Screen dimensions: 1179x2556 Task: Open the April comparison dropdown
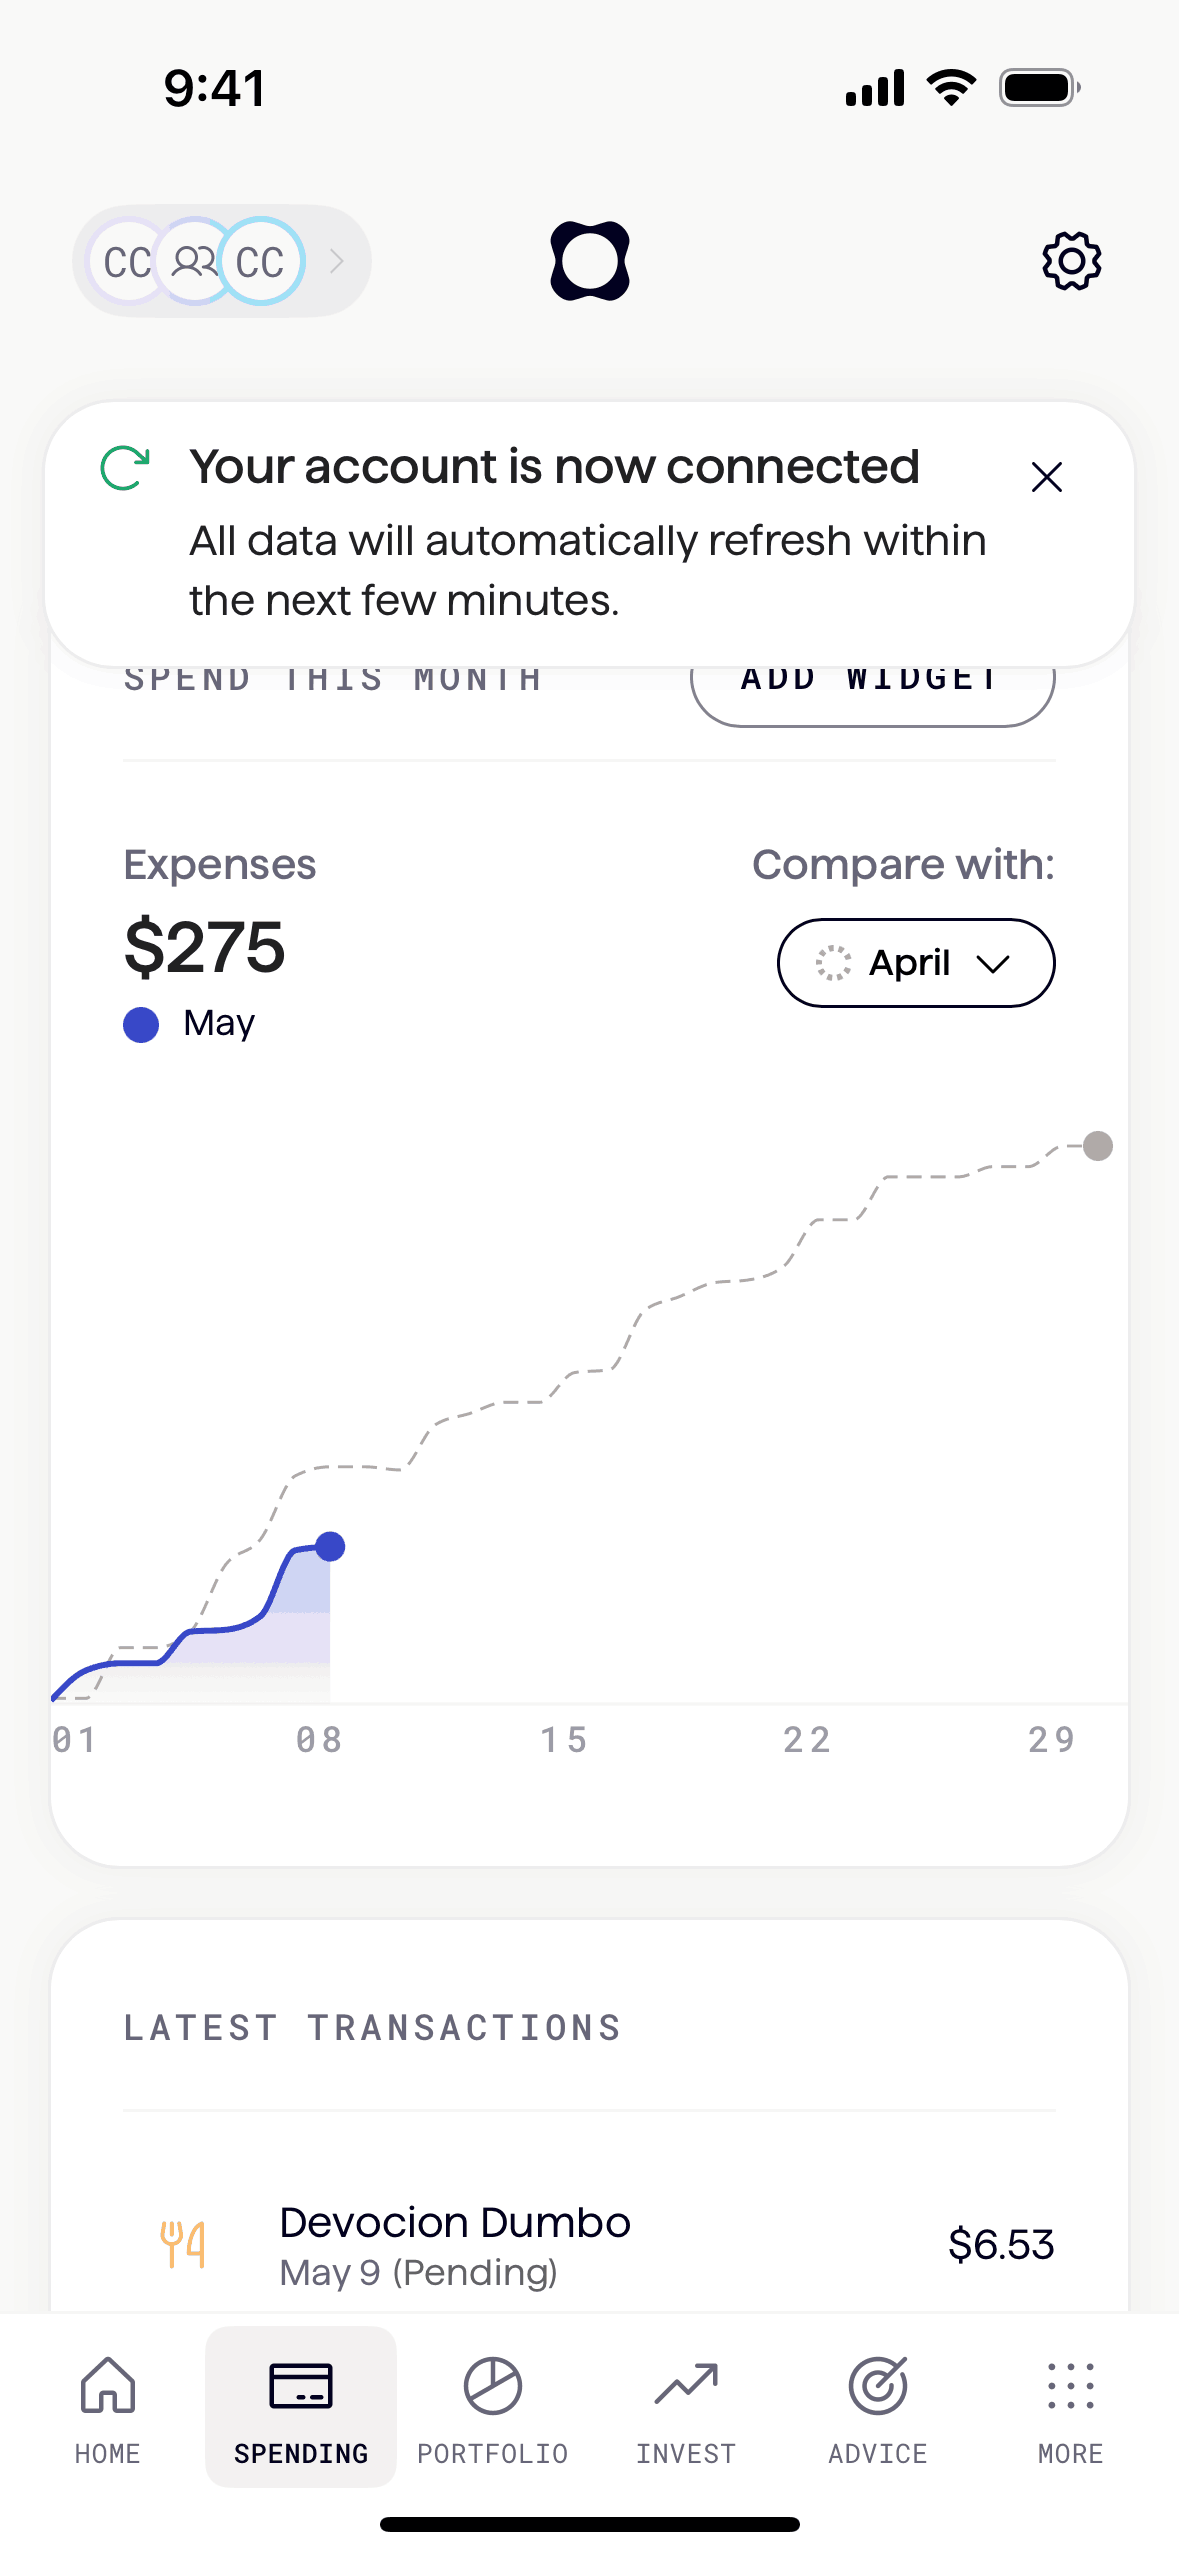(x=915, y=963)
